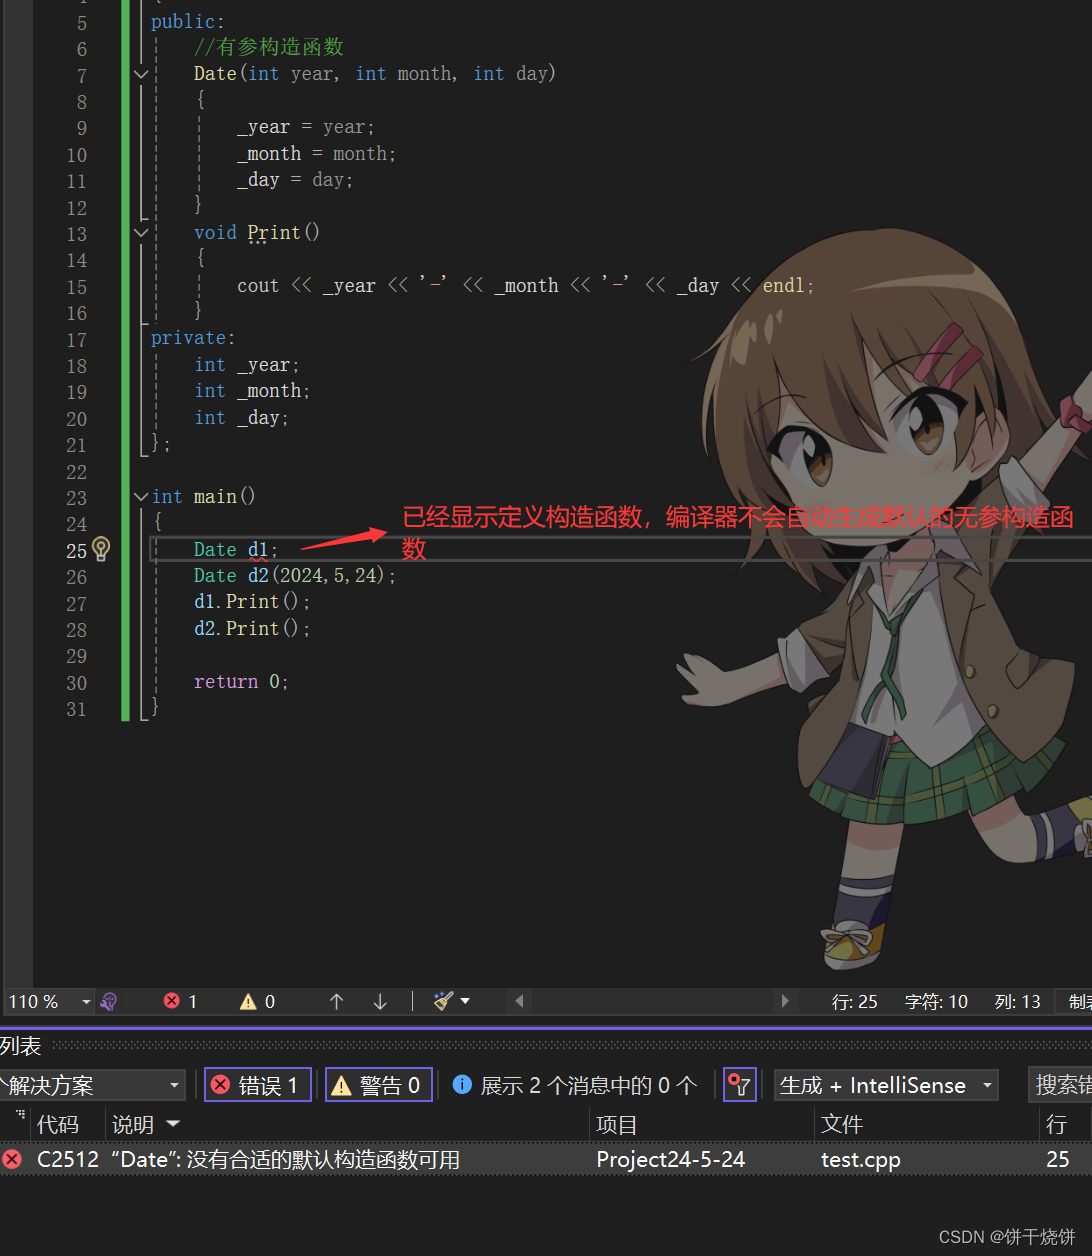Click line number 29 in the gutter
Viewport: 1092px width, 1256px height.
pyautogui.click(x=76, y=656)
